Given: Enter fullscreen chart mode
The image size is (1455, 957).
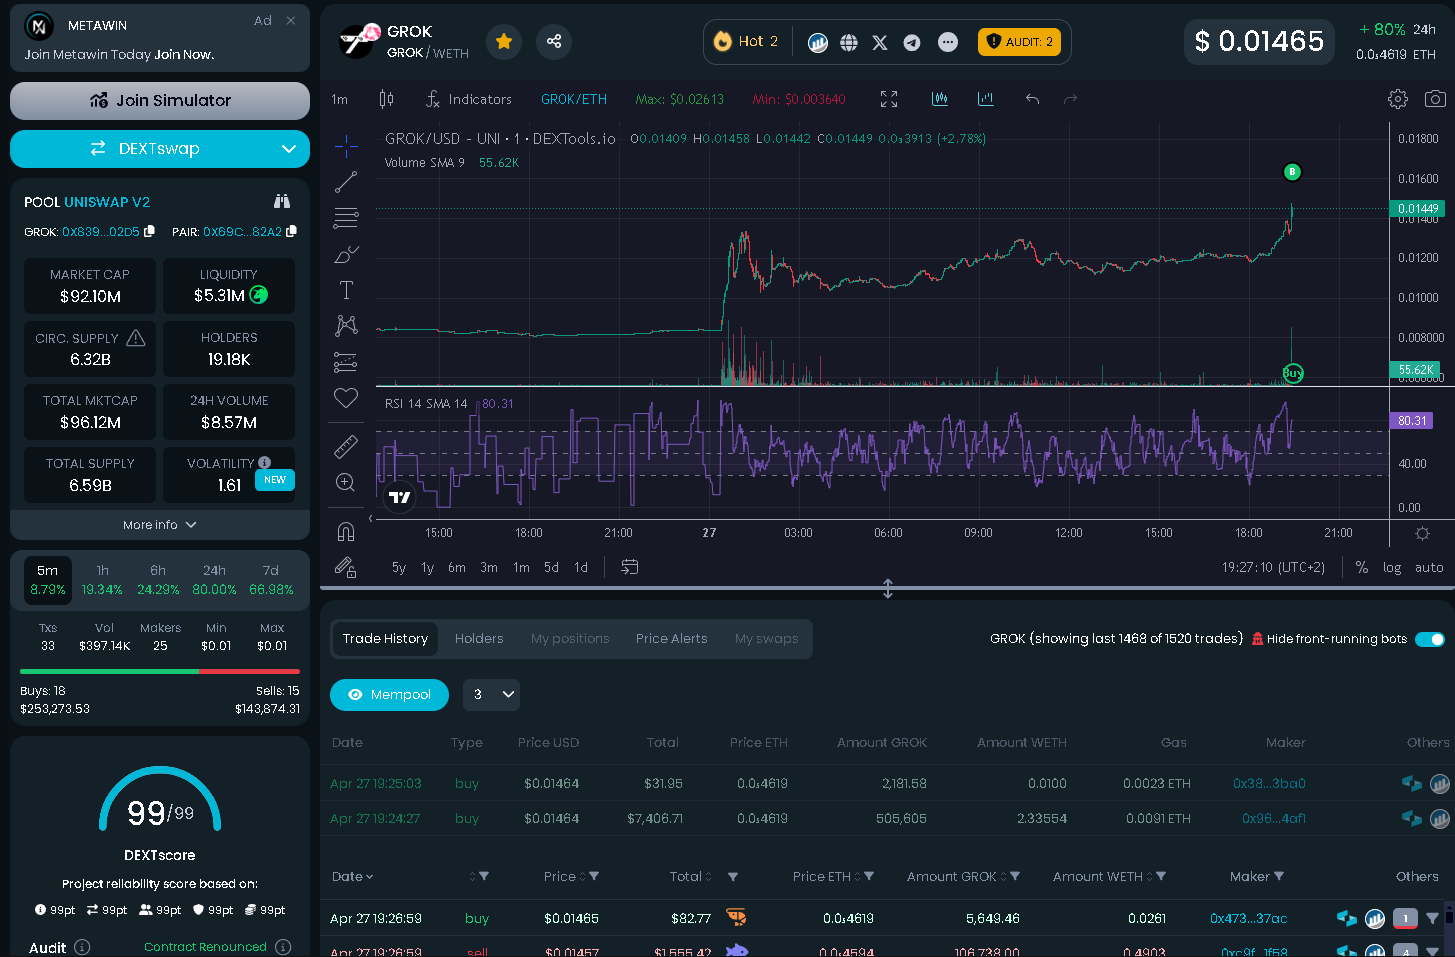Looking at the screenshot, I should coord(889,99).
